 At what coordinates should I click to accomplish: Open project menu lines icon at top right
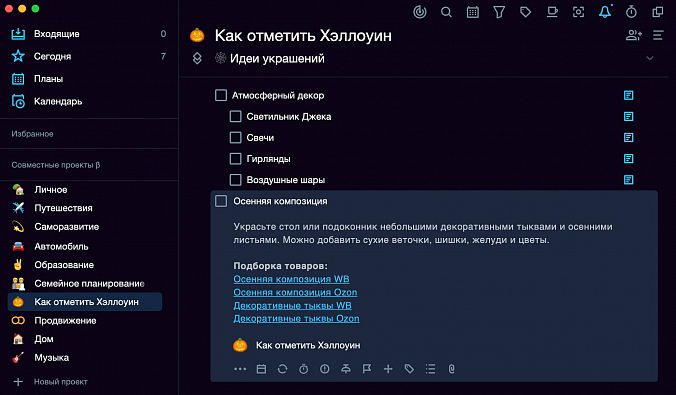[x=658, y=35]
